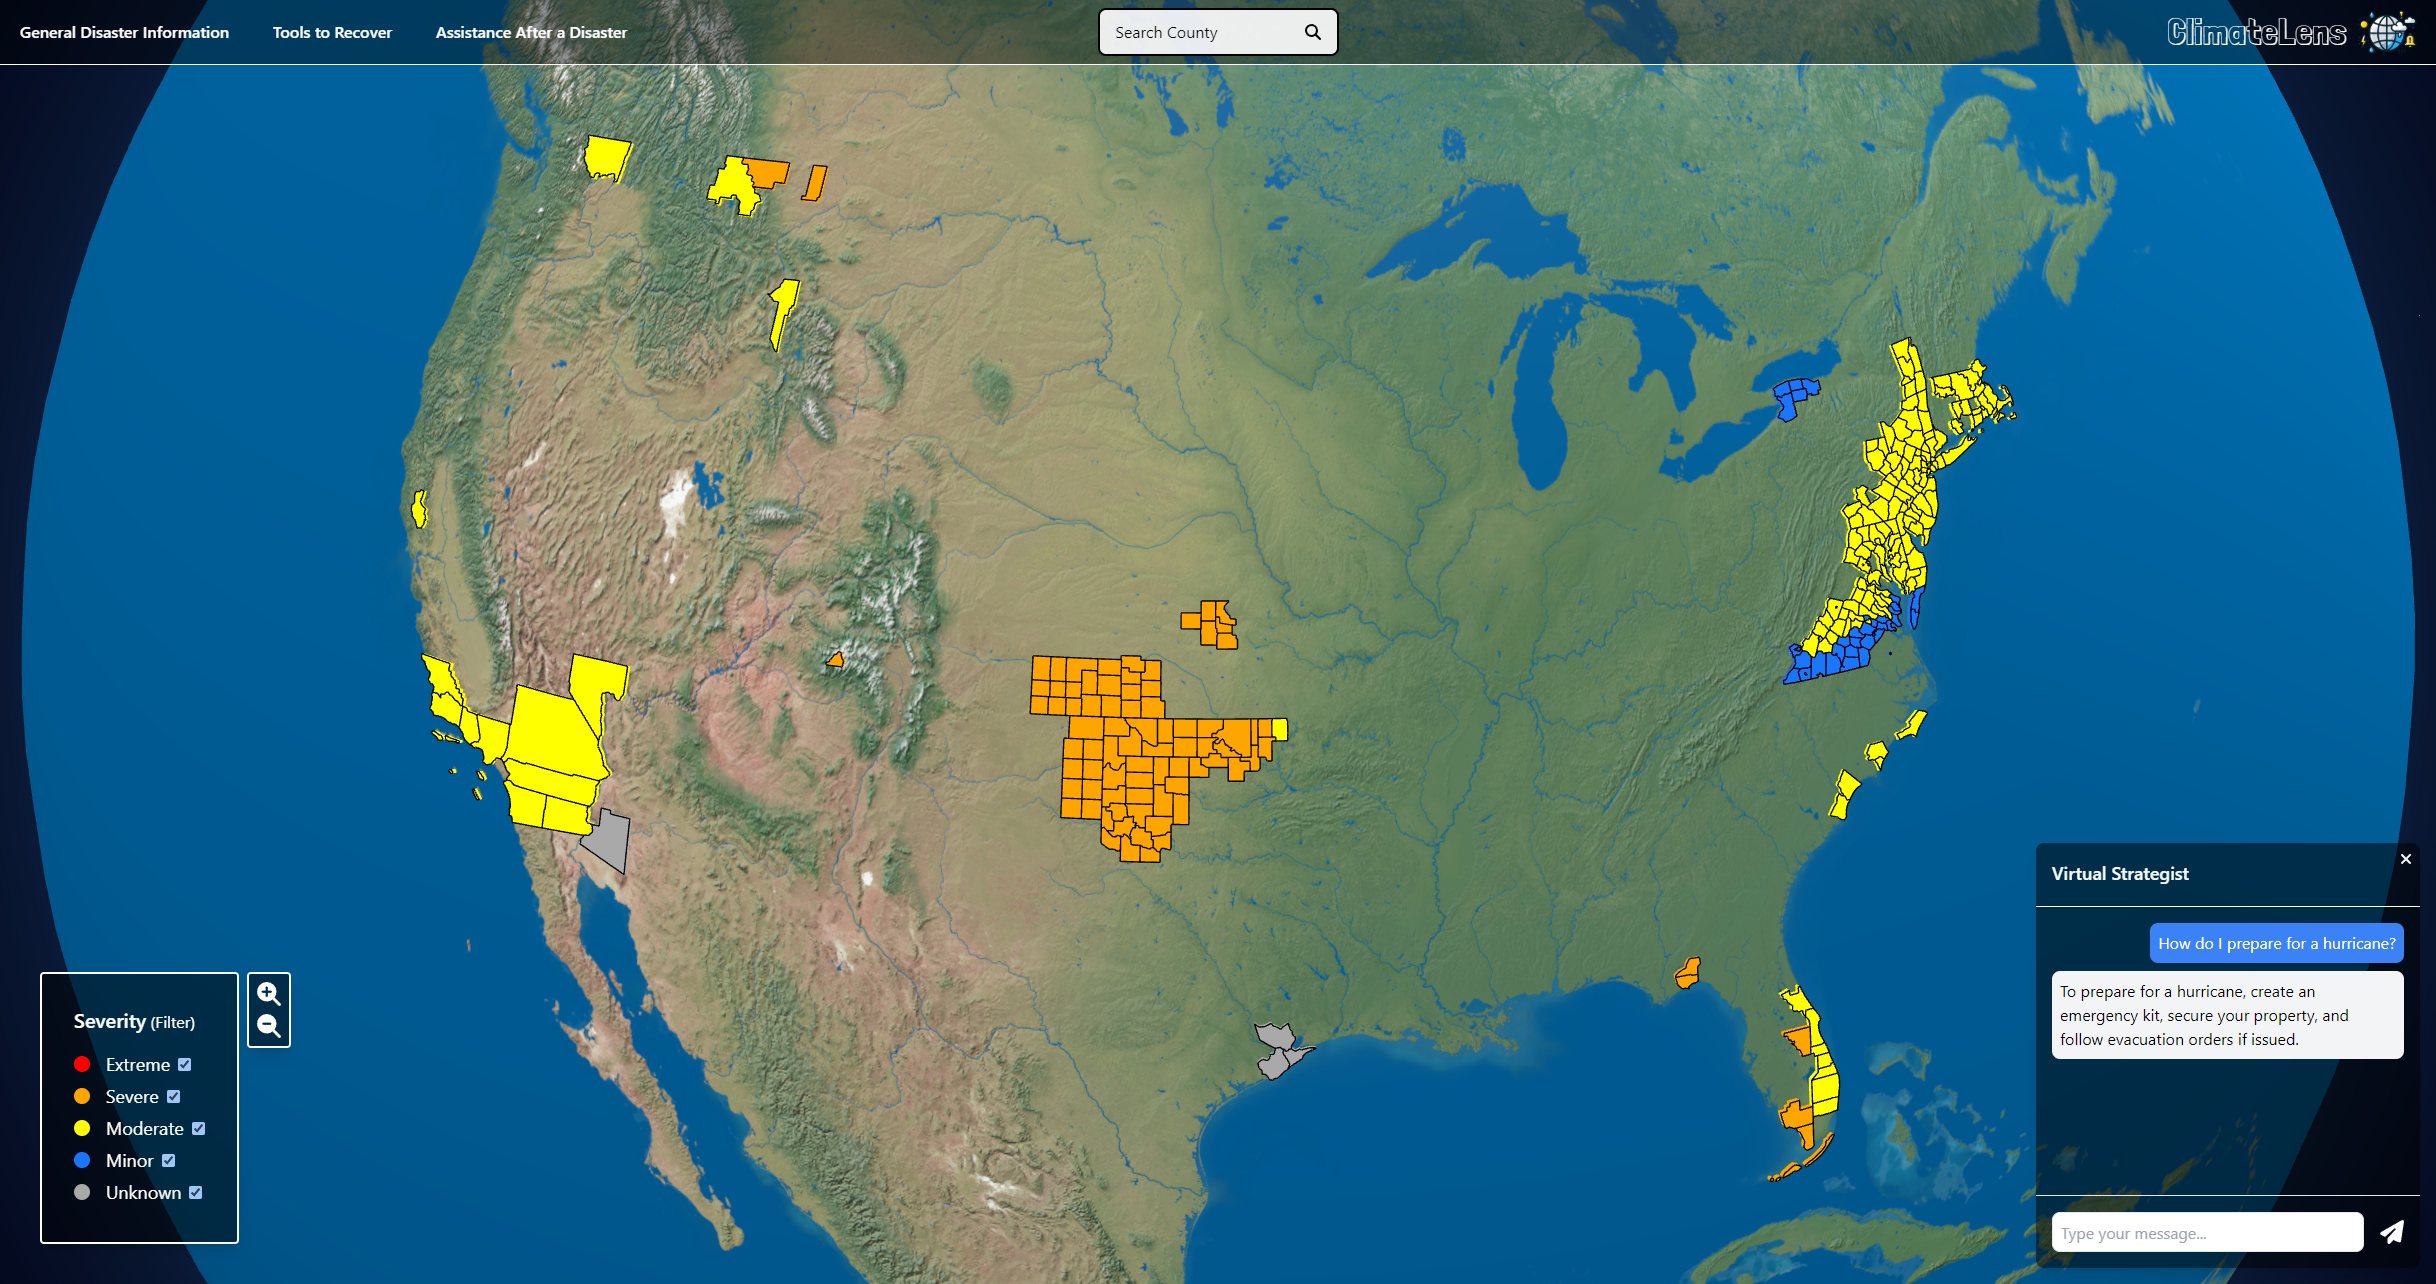Toggle the Minor severity checkbox

pos(168,1160)
